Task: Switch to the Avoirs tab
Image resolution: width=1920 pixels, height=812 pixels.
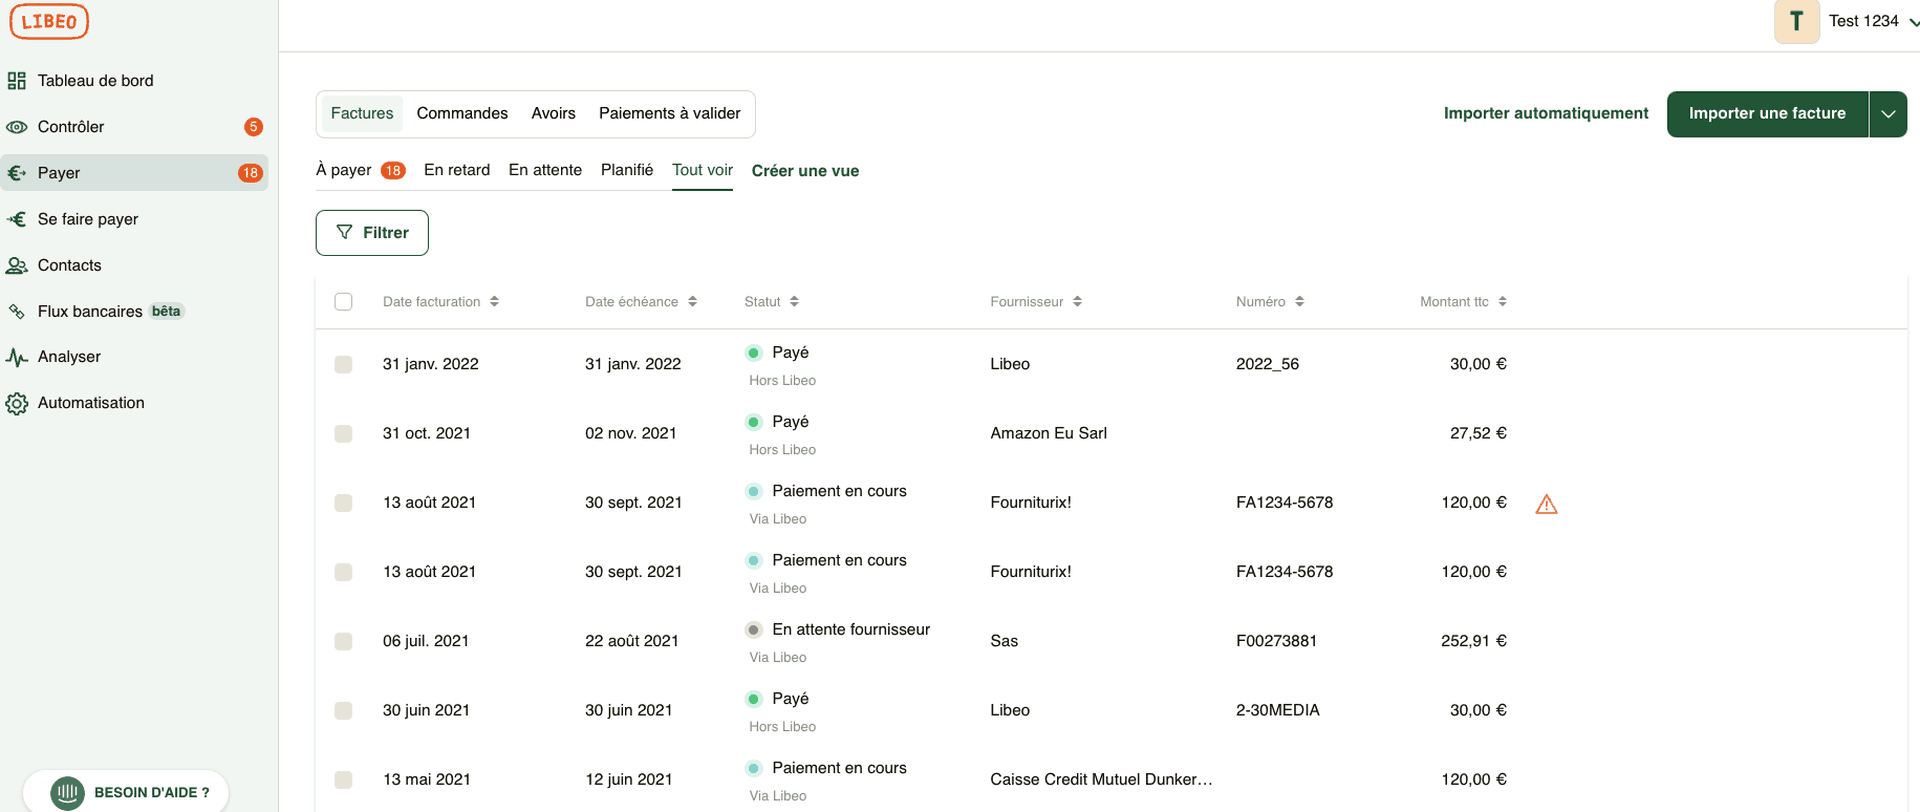Action: 553,113
